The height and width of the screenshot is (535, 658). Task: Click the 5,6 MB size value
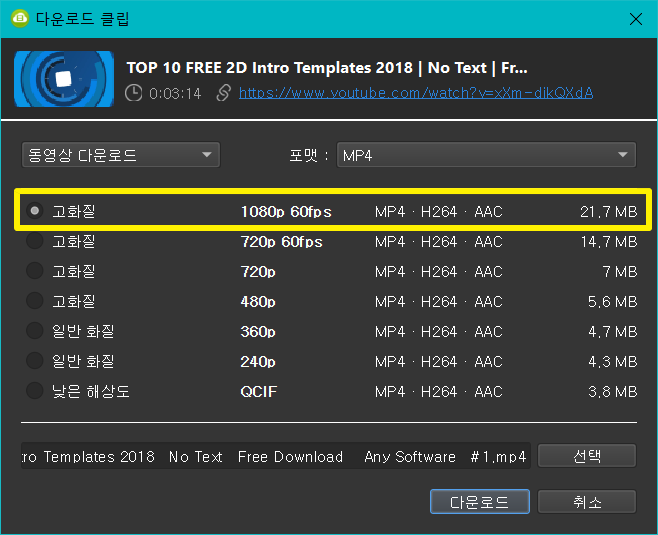click(613, 302)
